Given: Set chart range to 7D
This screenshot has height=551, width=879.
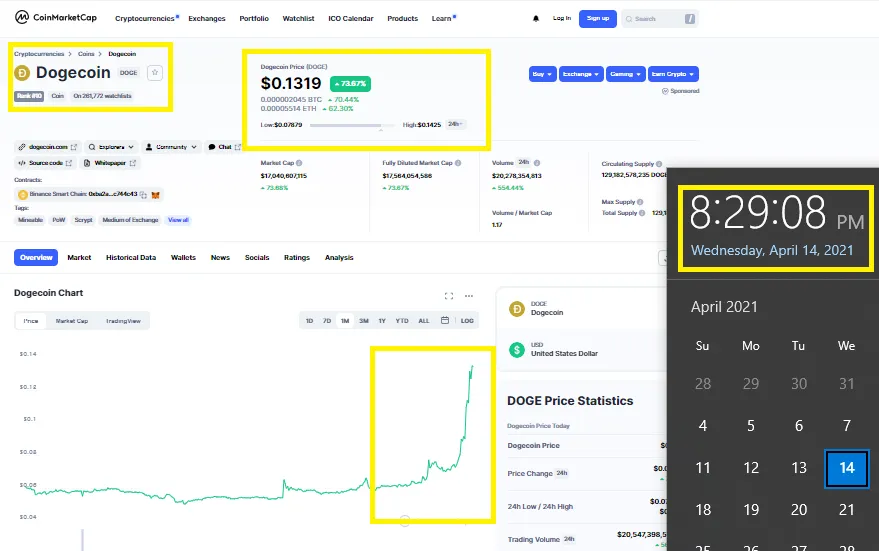Looking at the screenshot, I should [327, 321].
